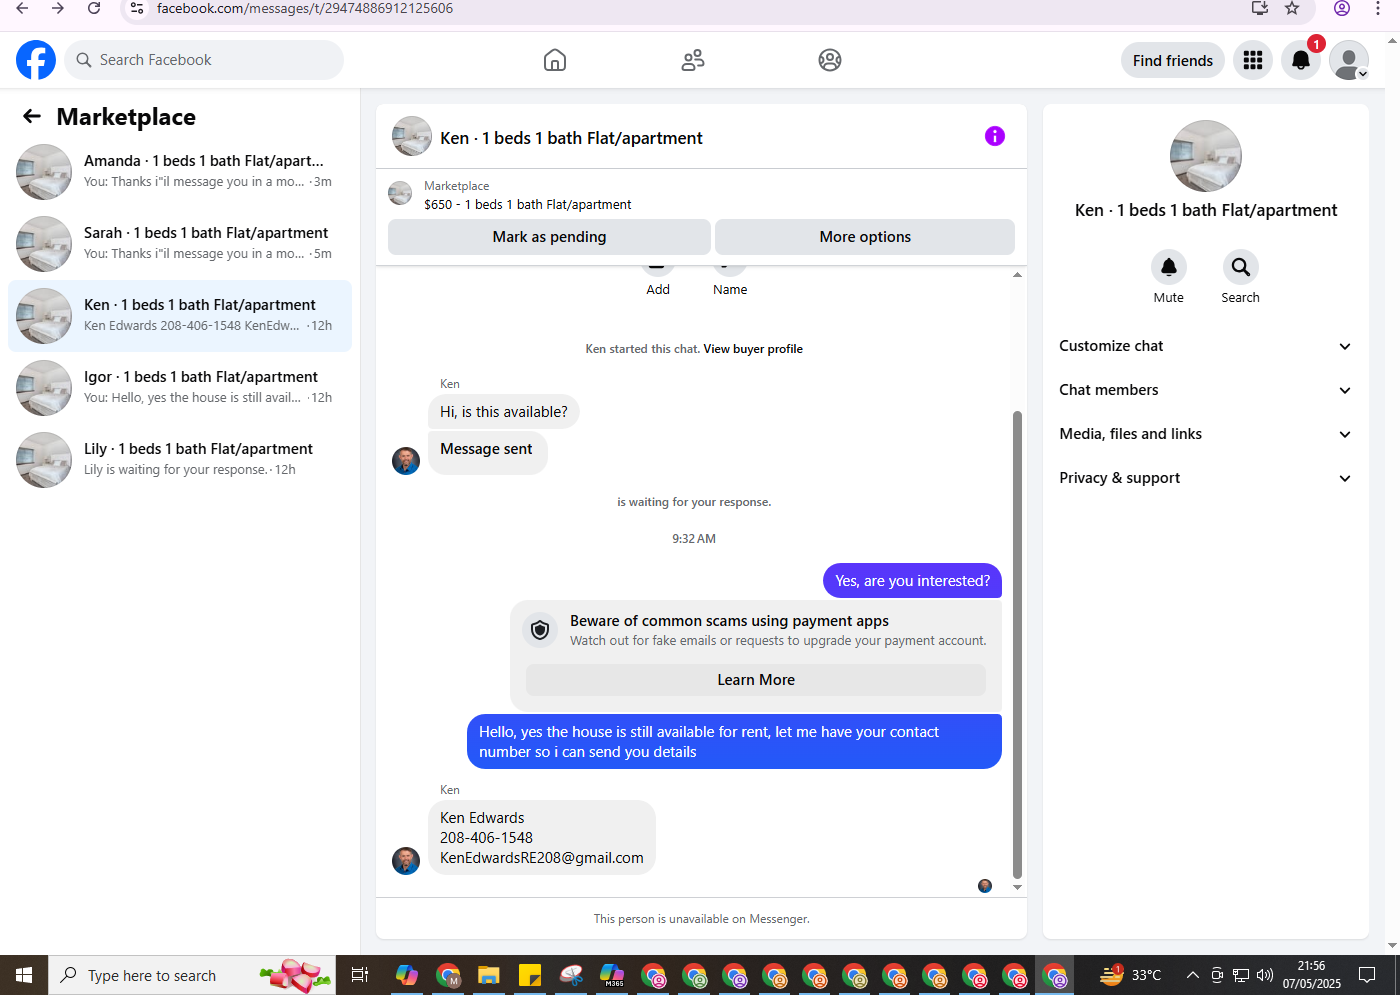The height and width of the screenshot is (995, 1400).
Task: Open the browser's site information icon
Action: click(x=137, y=8)
